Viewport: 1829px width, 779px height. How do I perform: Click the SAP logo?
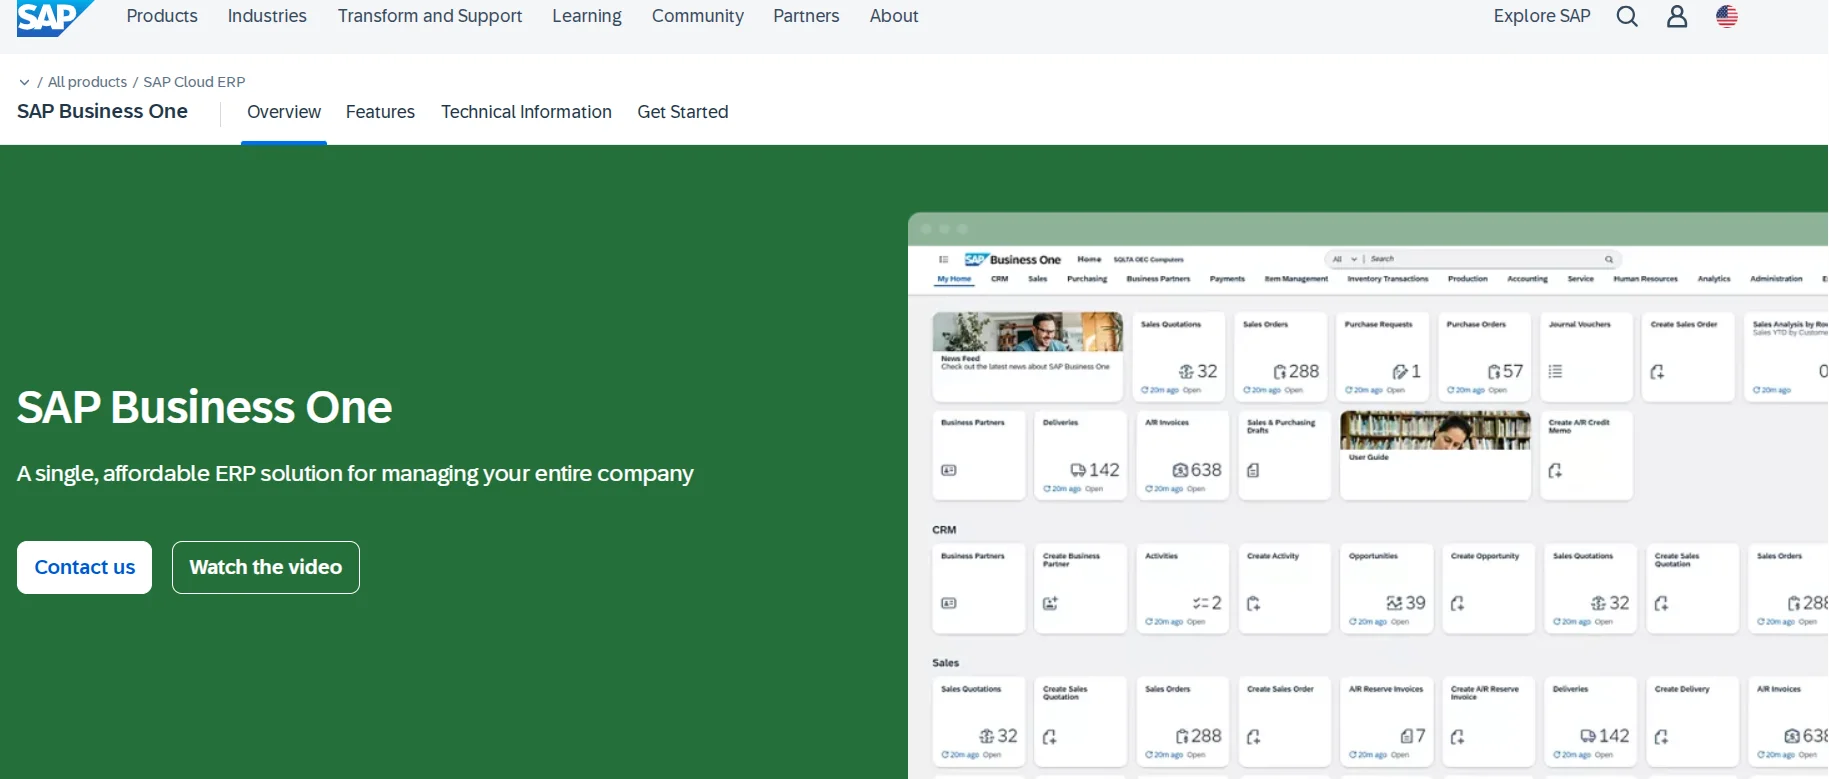[x=52, y=17]
